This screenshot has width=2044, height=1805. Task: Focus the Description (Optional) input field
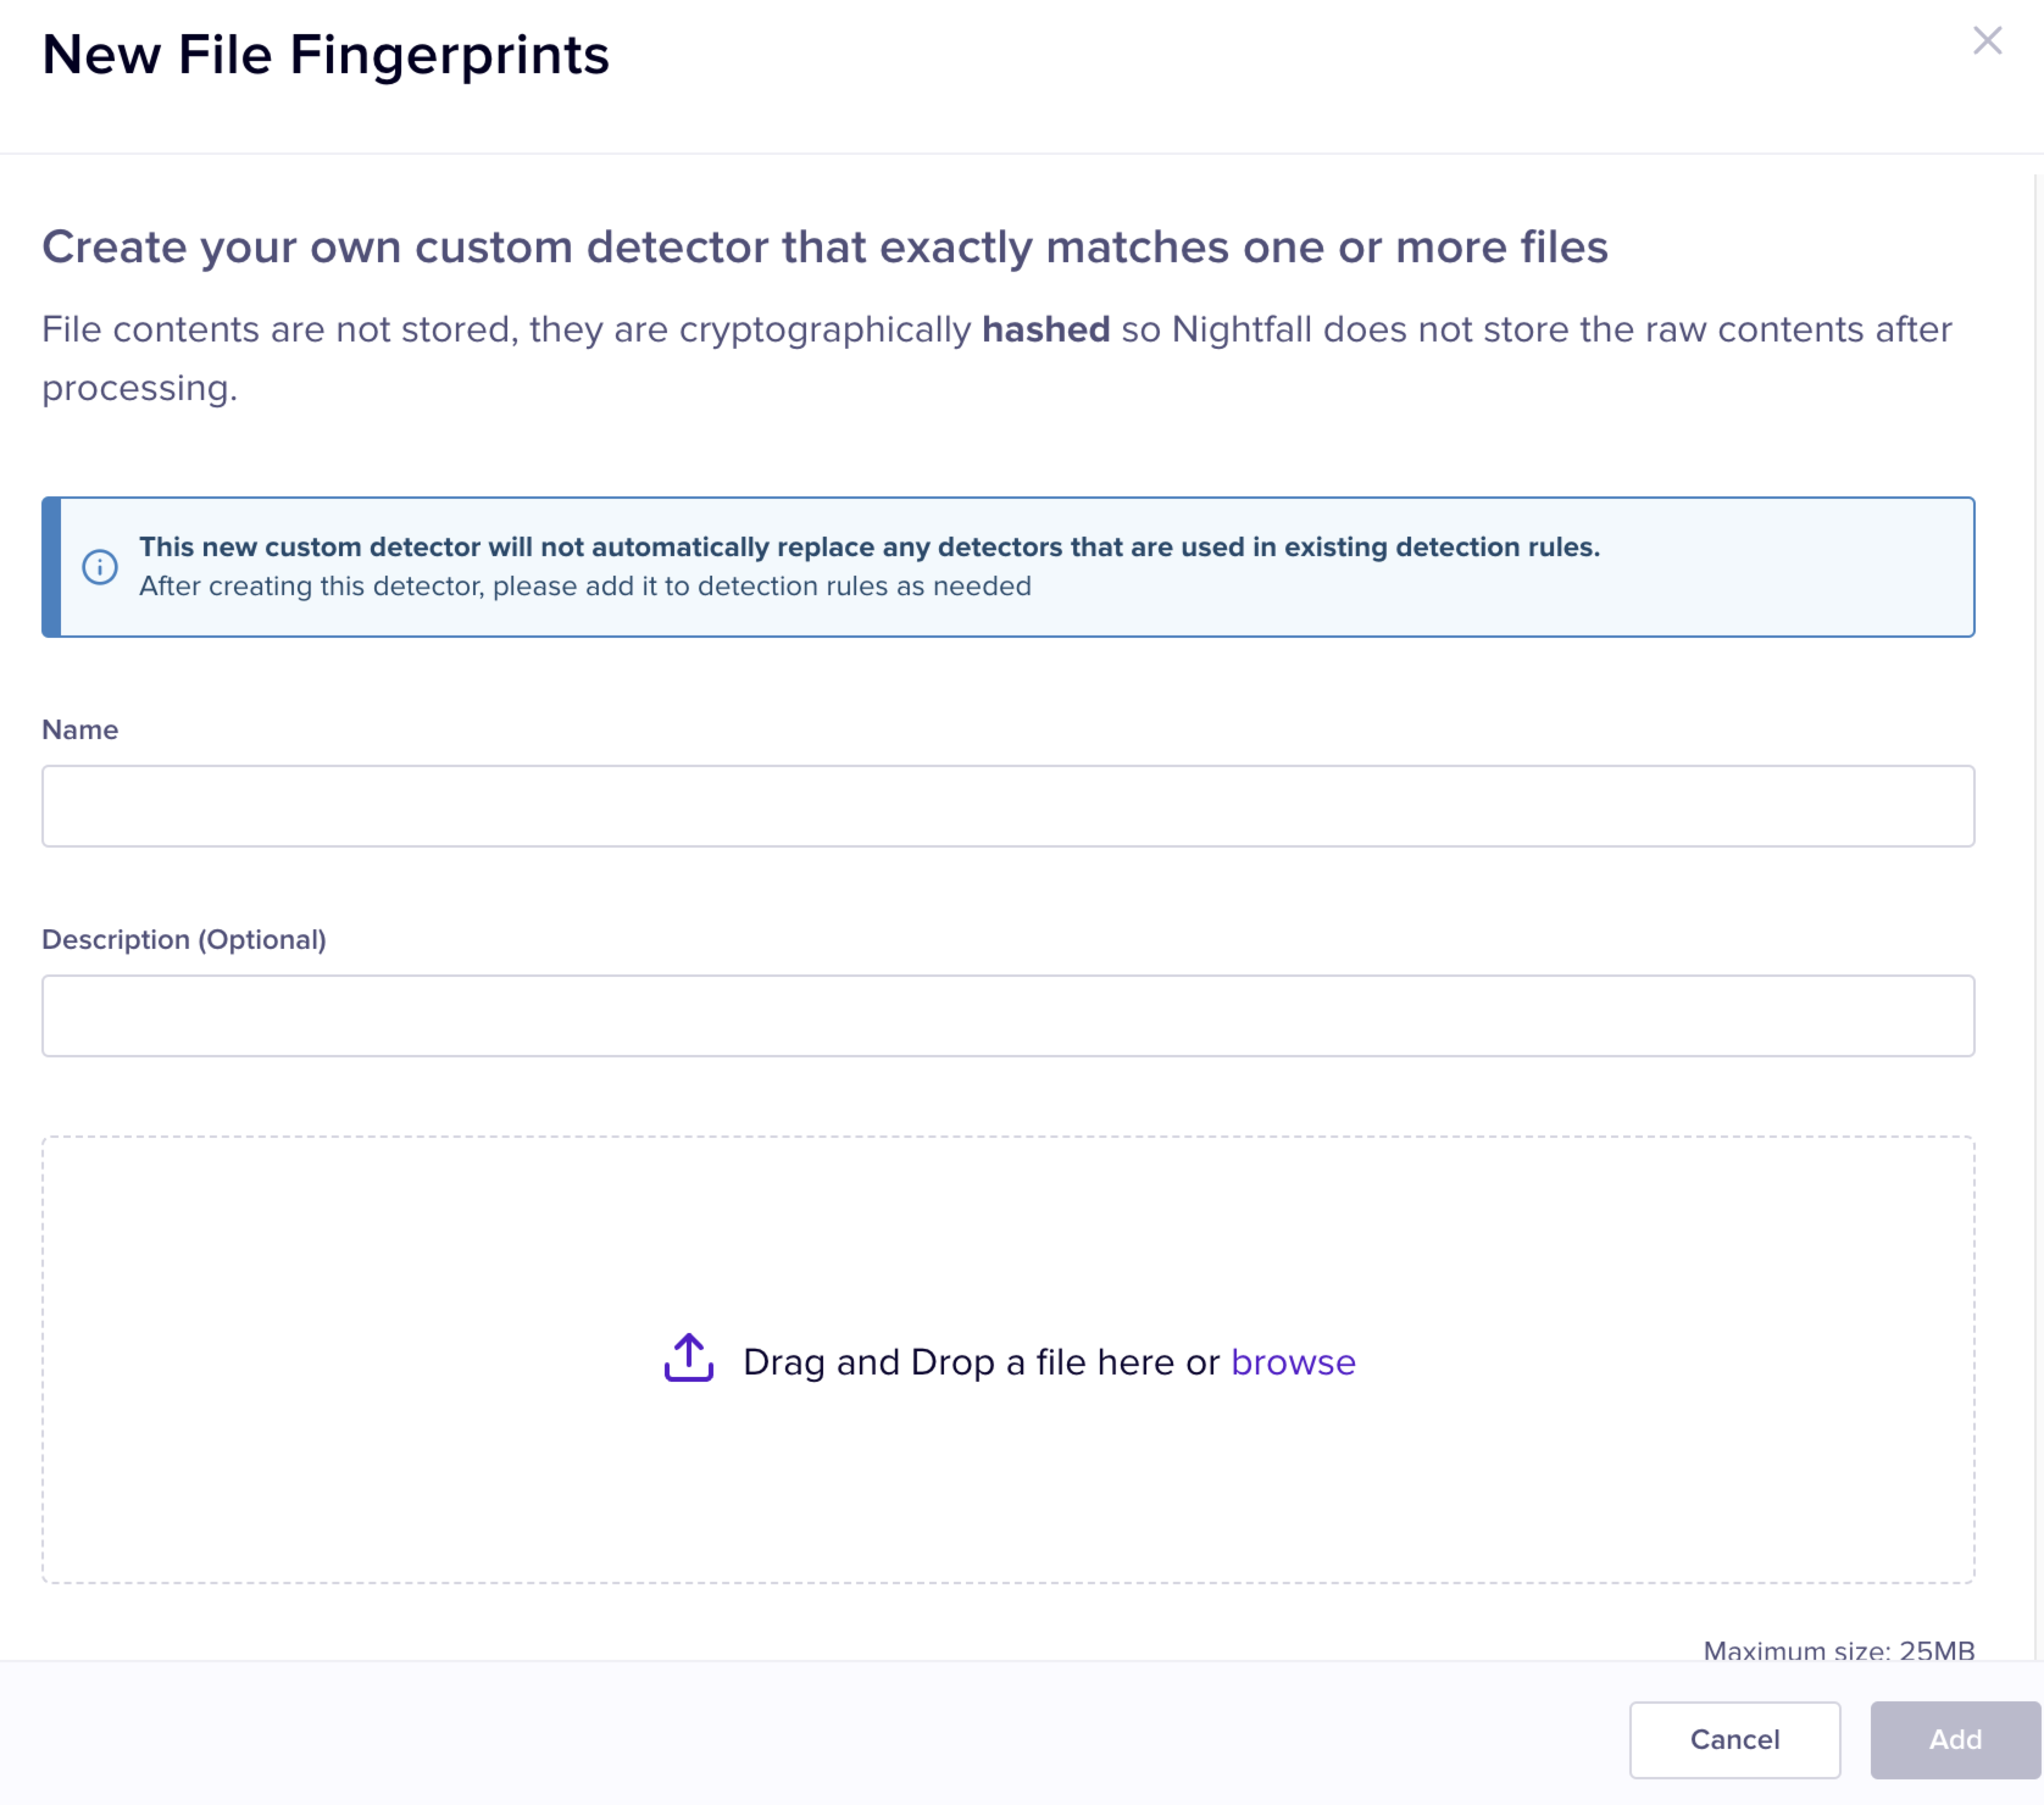click(x=1007, y=1016)
